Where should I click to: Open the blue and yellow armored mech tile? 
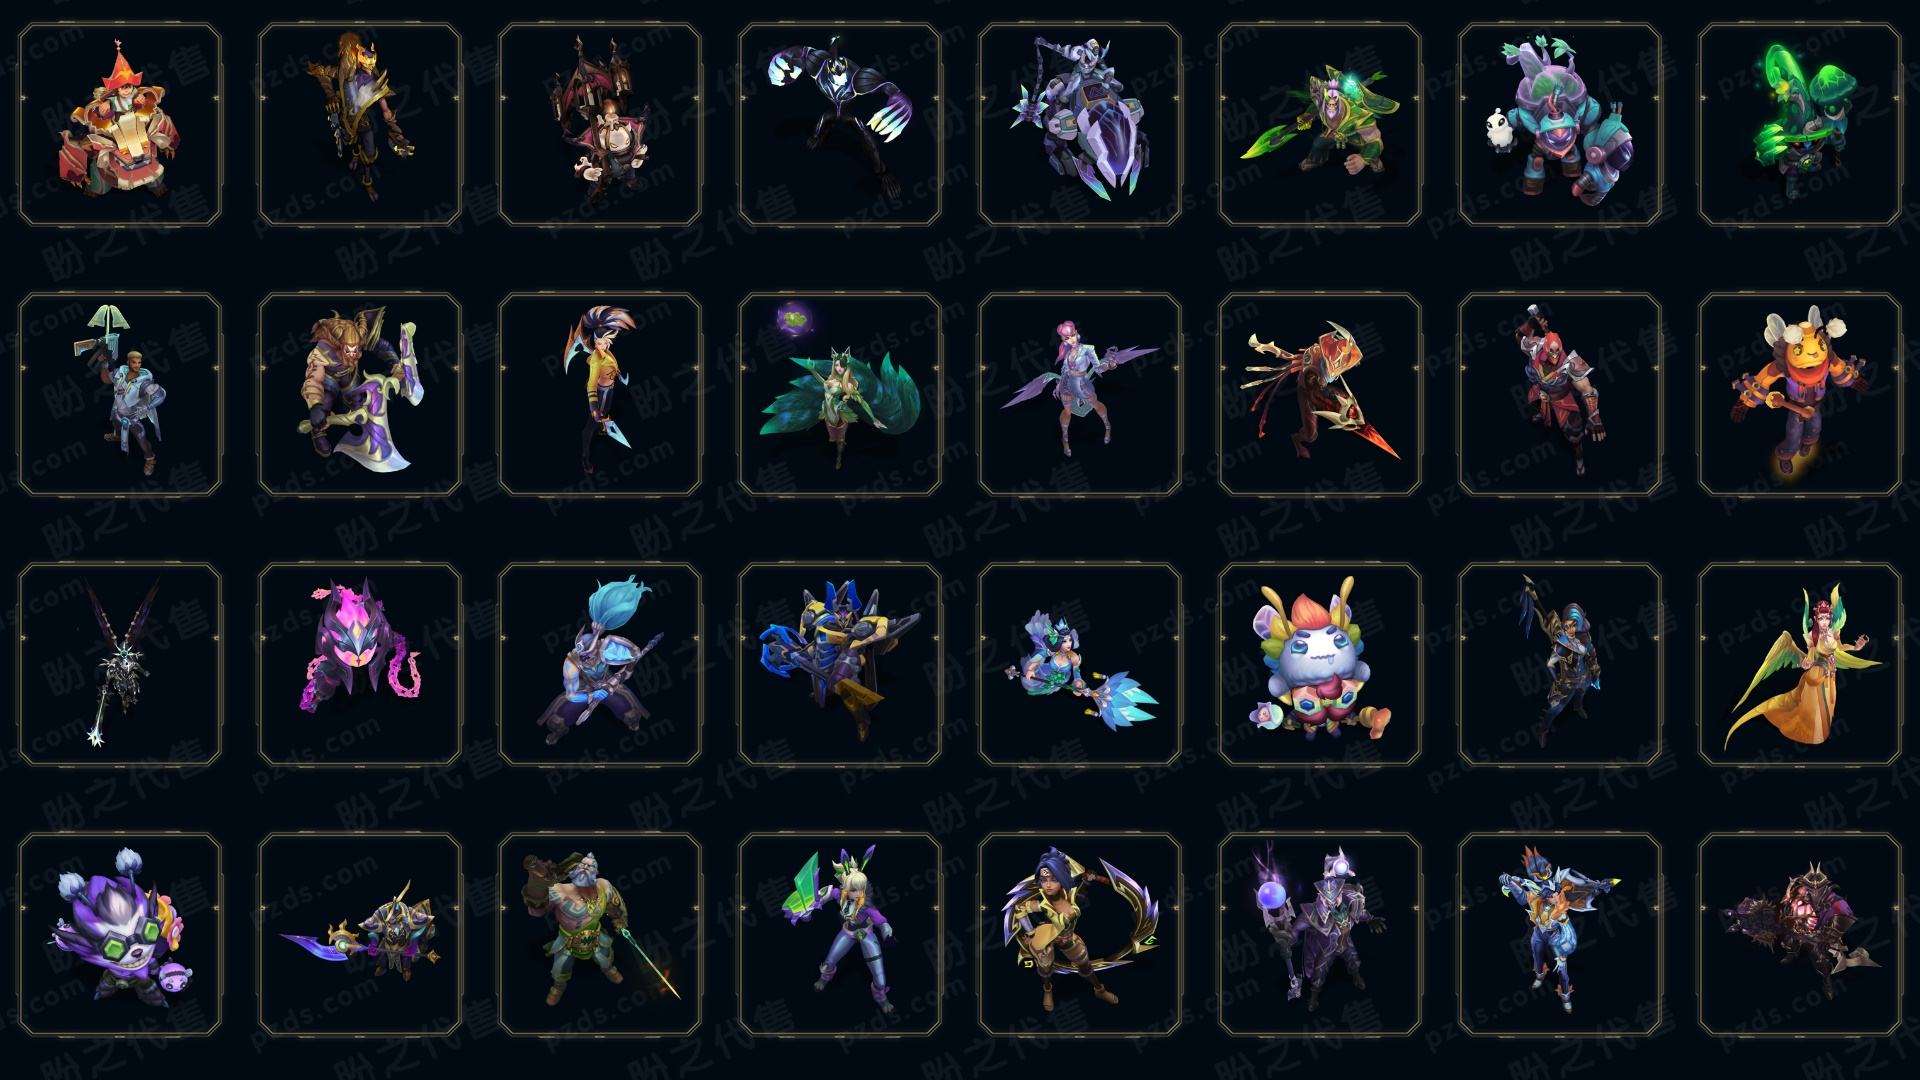[x=840, y=664]
